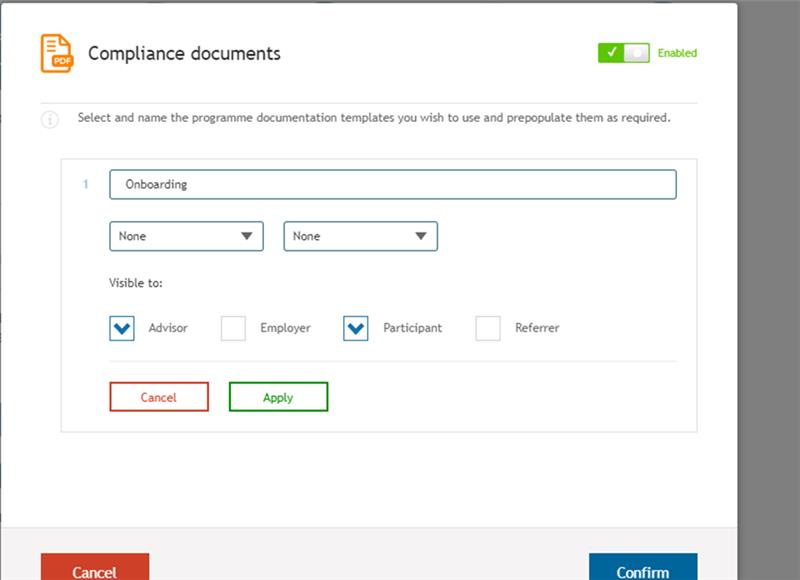The width and height of the screenshot is (800, 580).
Task: Click the Referrer label text
Action: point(537,328)
